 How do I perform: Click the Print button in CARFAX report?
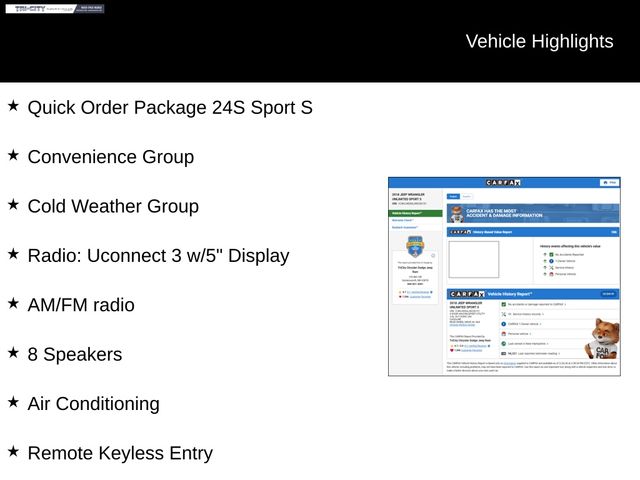(609, 182)
